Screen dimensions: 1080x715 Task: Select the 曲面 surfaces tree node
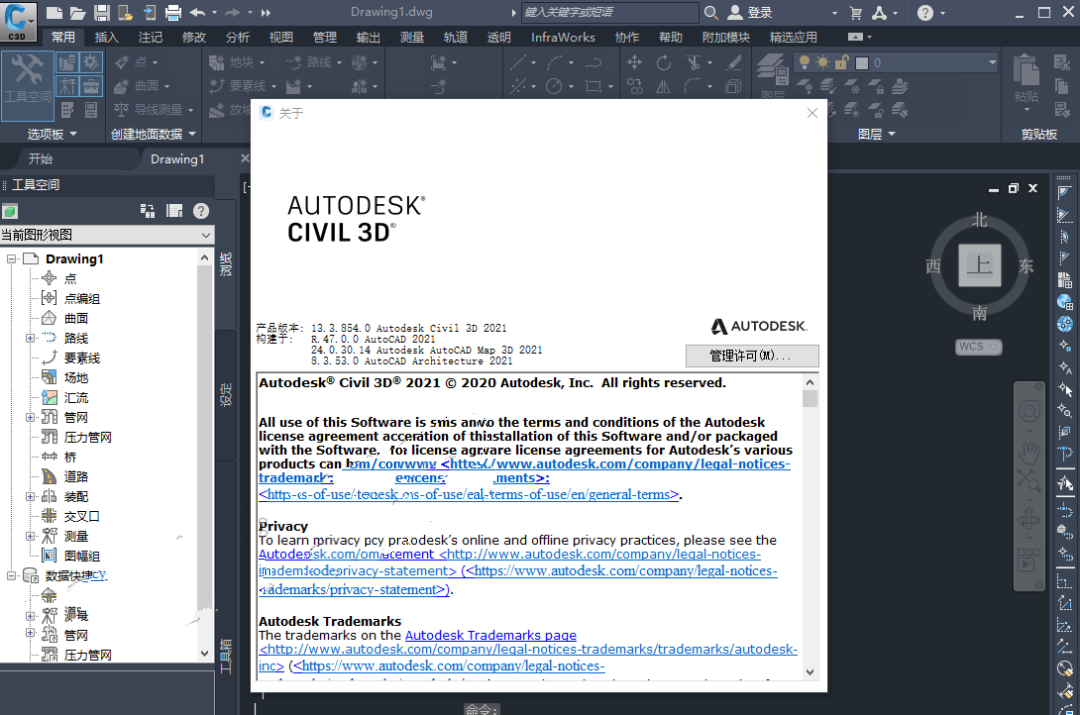(x=76, y=318)
